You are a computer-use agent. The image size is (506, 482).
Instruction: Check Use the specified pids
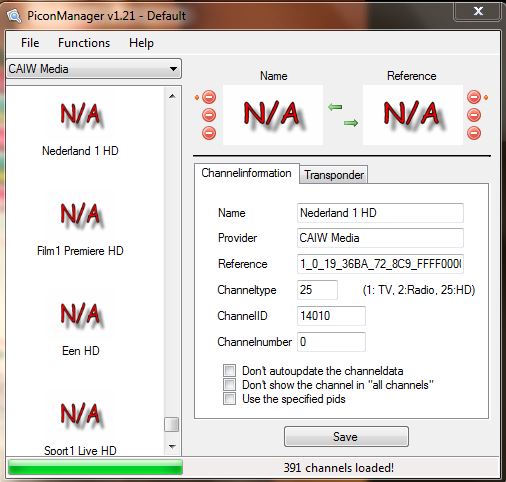coord(229,398)
